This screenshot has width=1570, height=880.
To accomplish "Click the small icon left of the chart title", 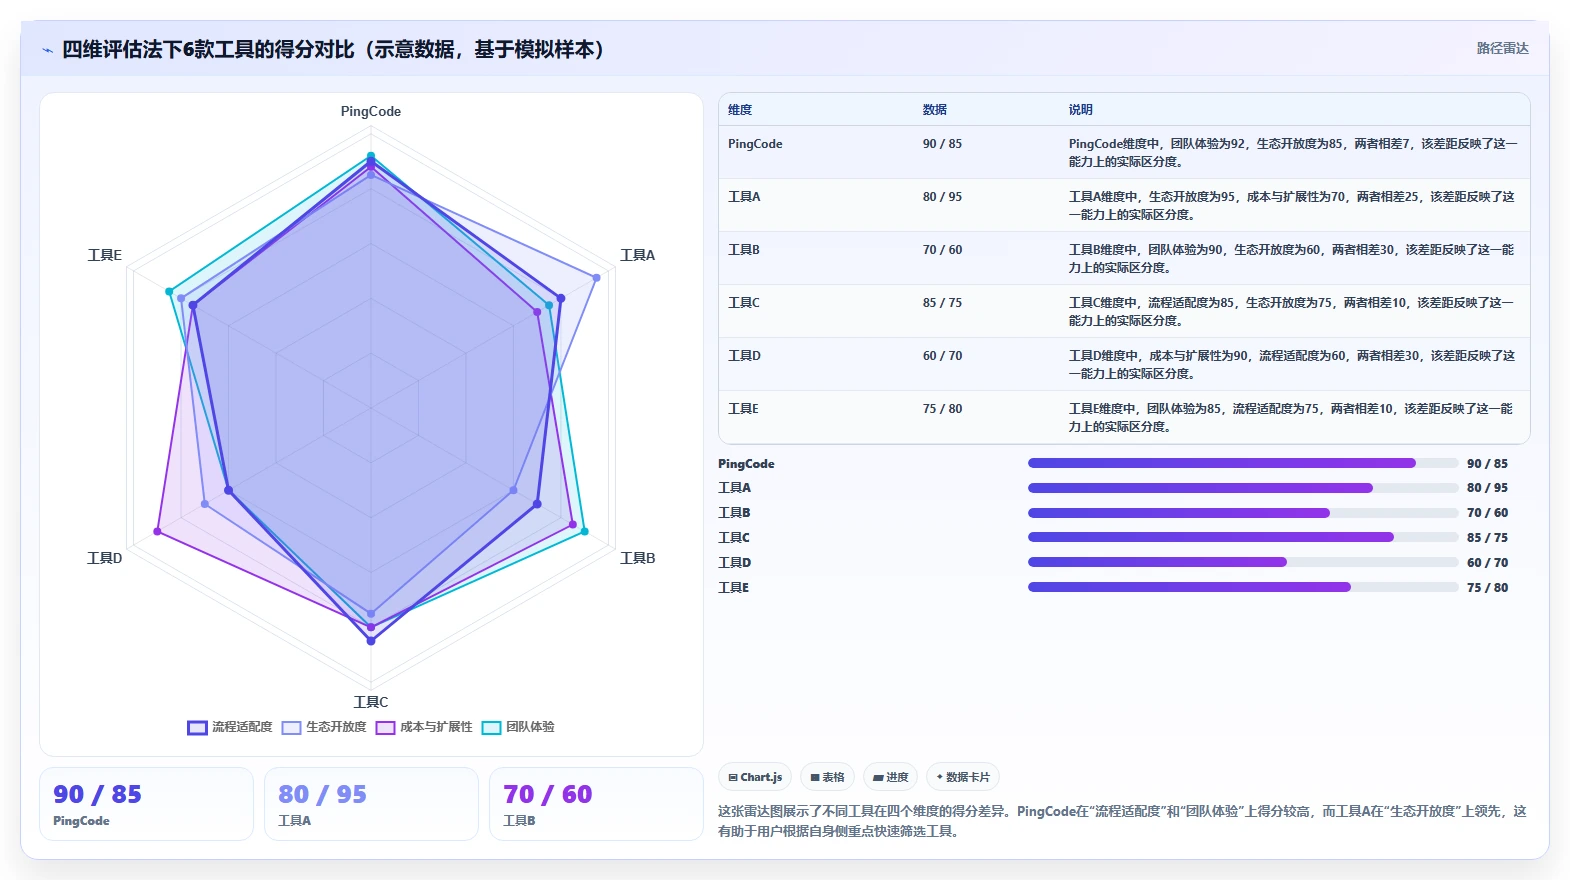I will (47, 50).
